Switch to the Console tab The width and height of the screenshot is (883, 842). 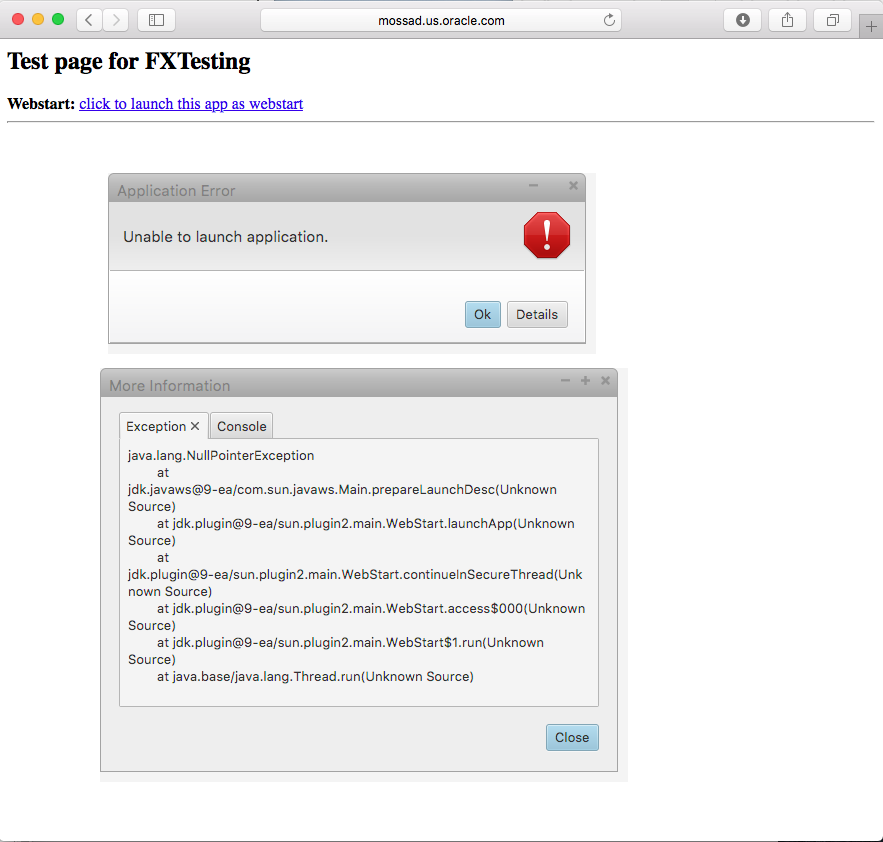[242, 426]
